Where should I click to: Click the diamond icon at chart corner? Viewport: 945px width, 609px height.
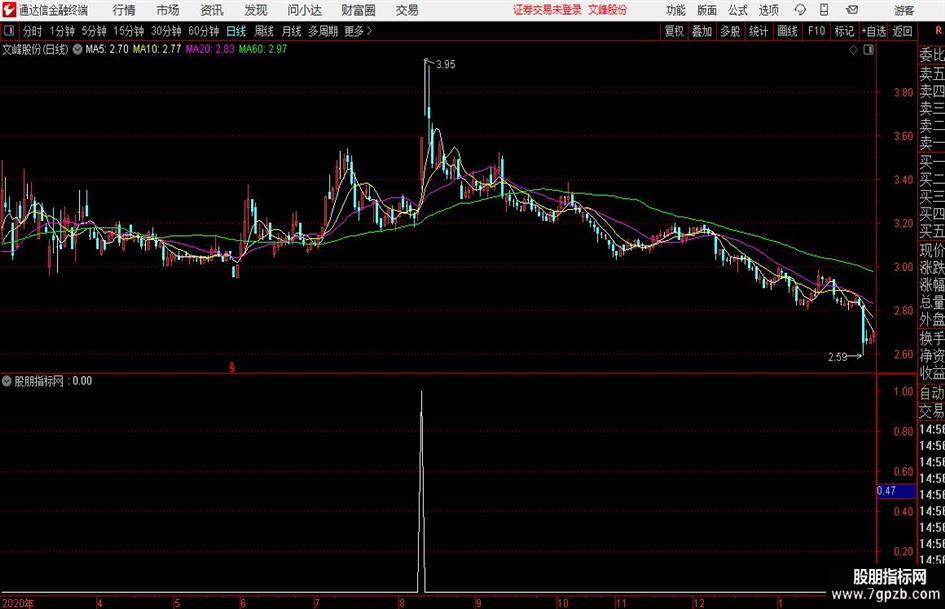(x=853, y=50)
